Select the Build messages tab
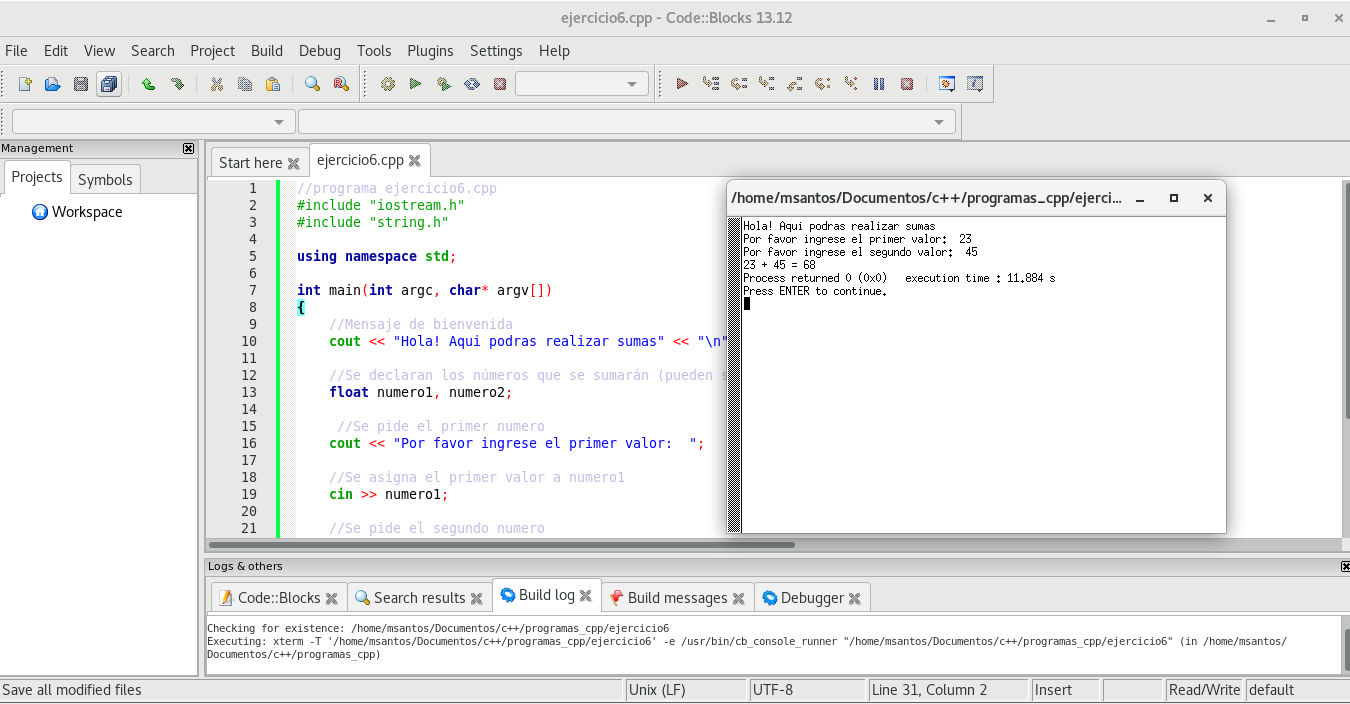This screenshot has height=704, width=1350. (x=677, y=598)
